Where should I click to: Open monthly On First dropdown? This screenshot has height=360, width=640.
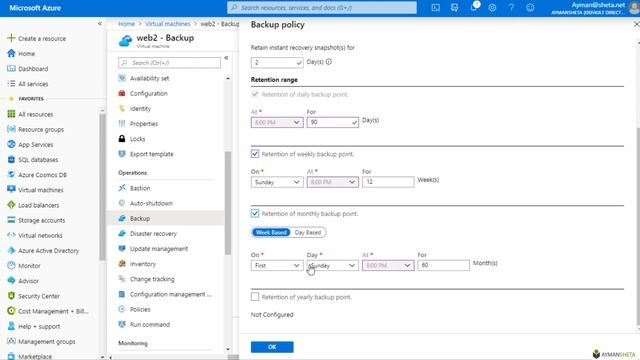[277, 265]
